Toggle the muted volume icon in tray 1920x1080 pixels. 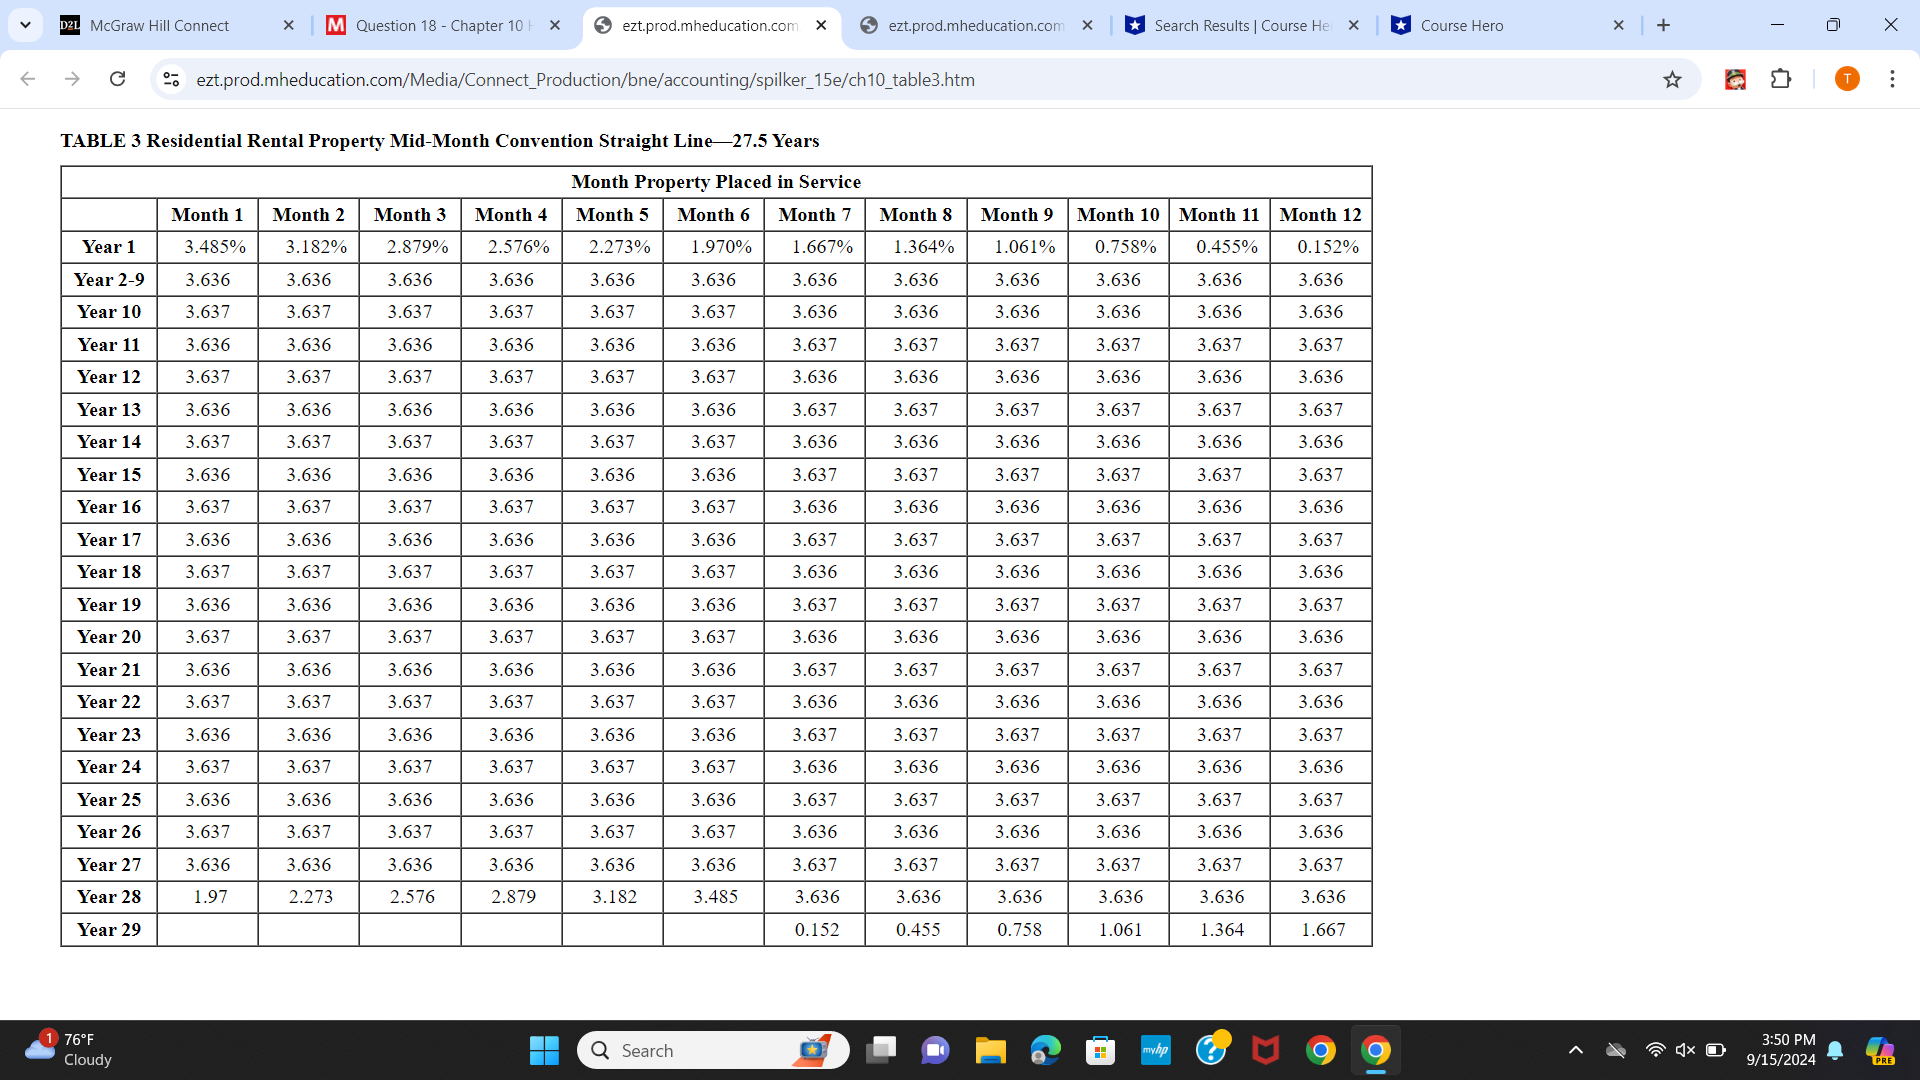coord(1685,1050)
